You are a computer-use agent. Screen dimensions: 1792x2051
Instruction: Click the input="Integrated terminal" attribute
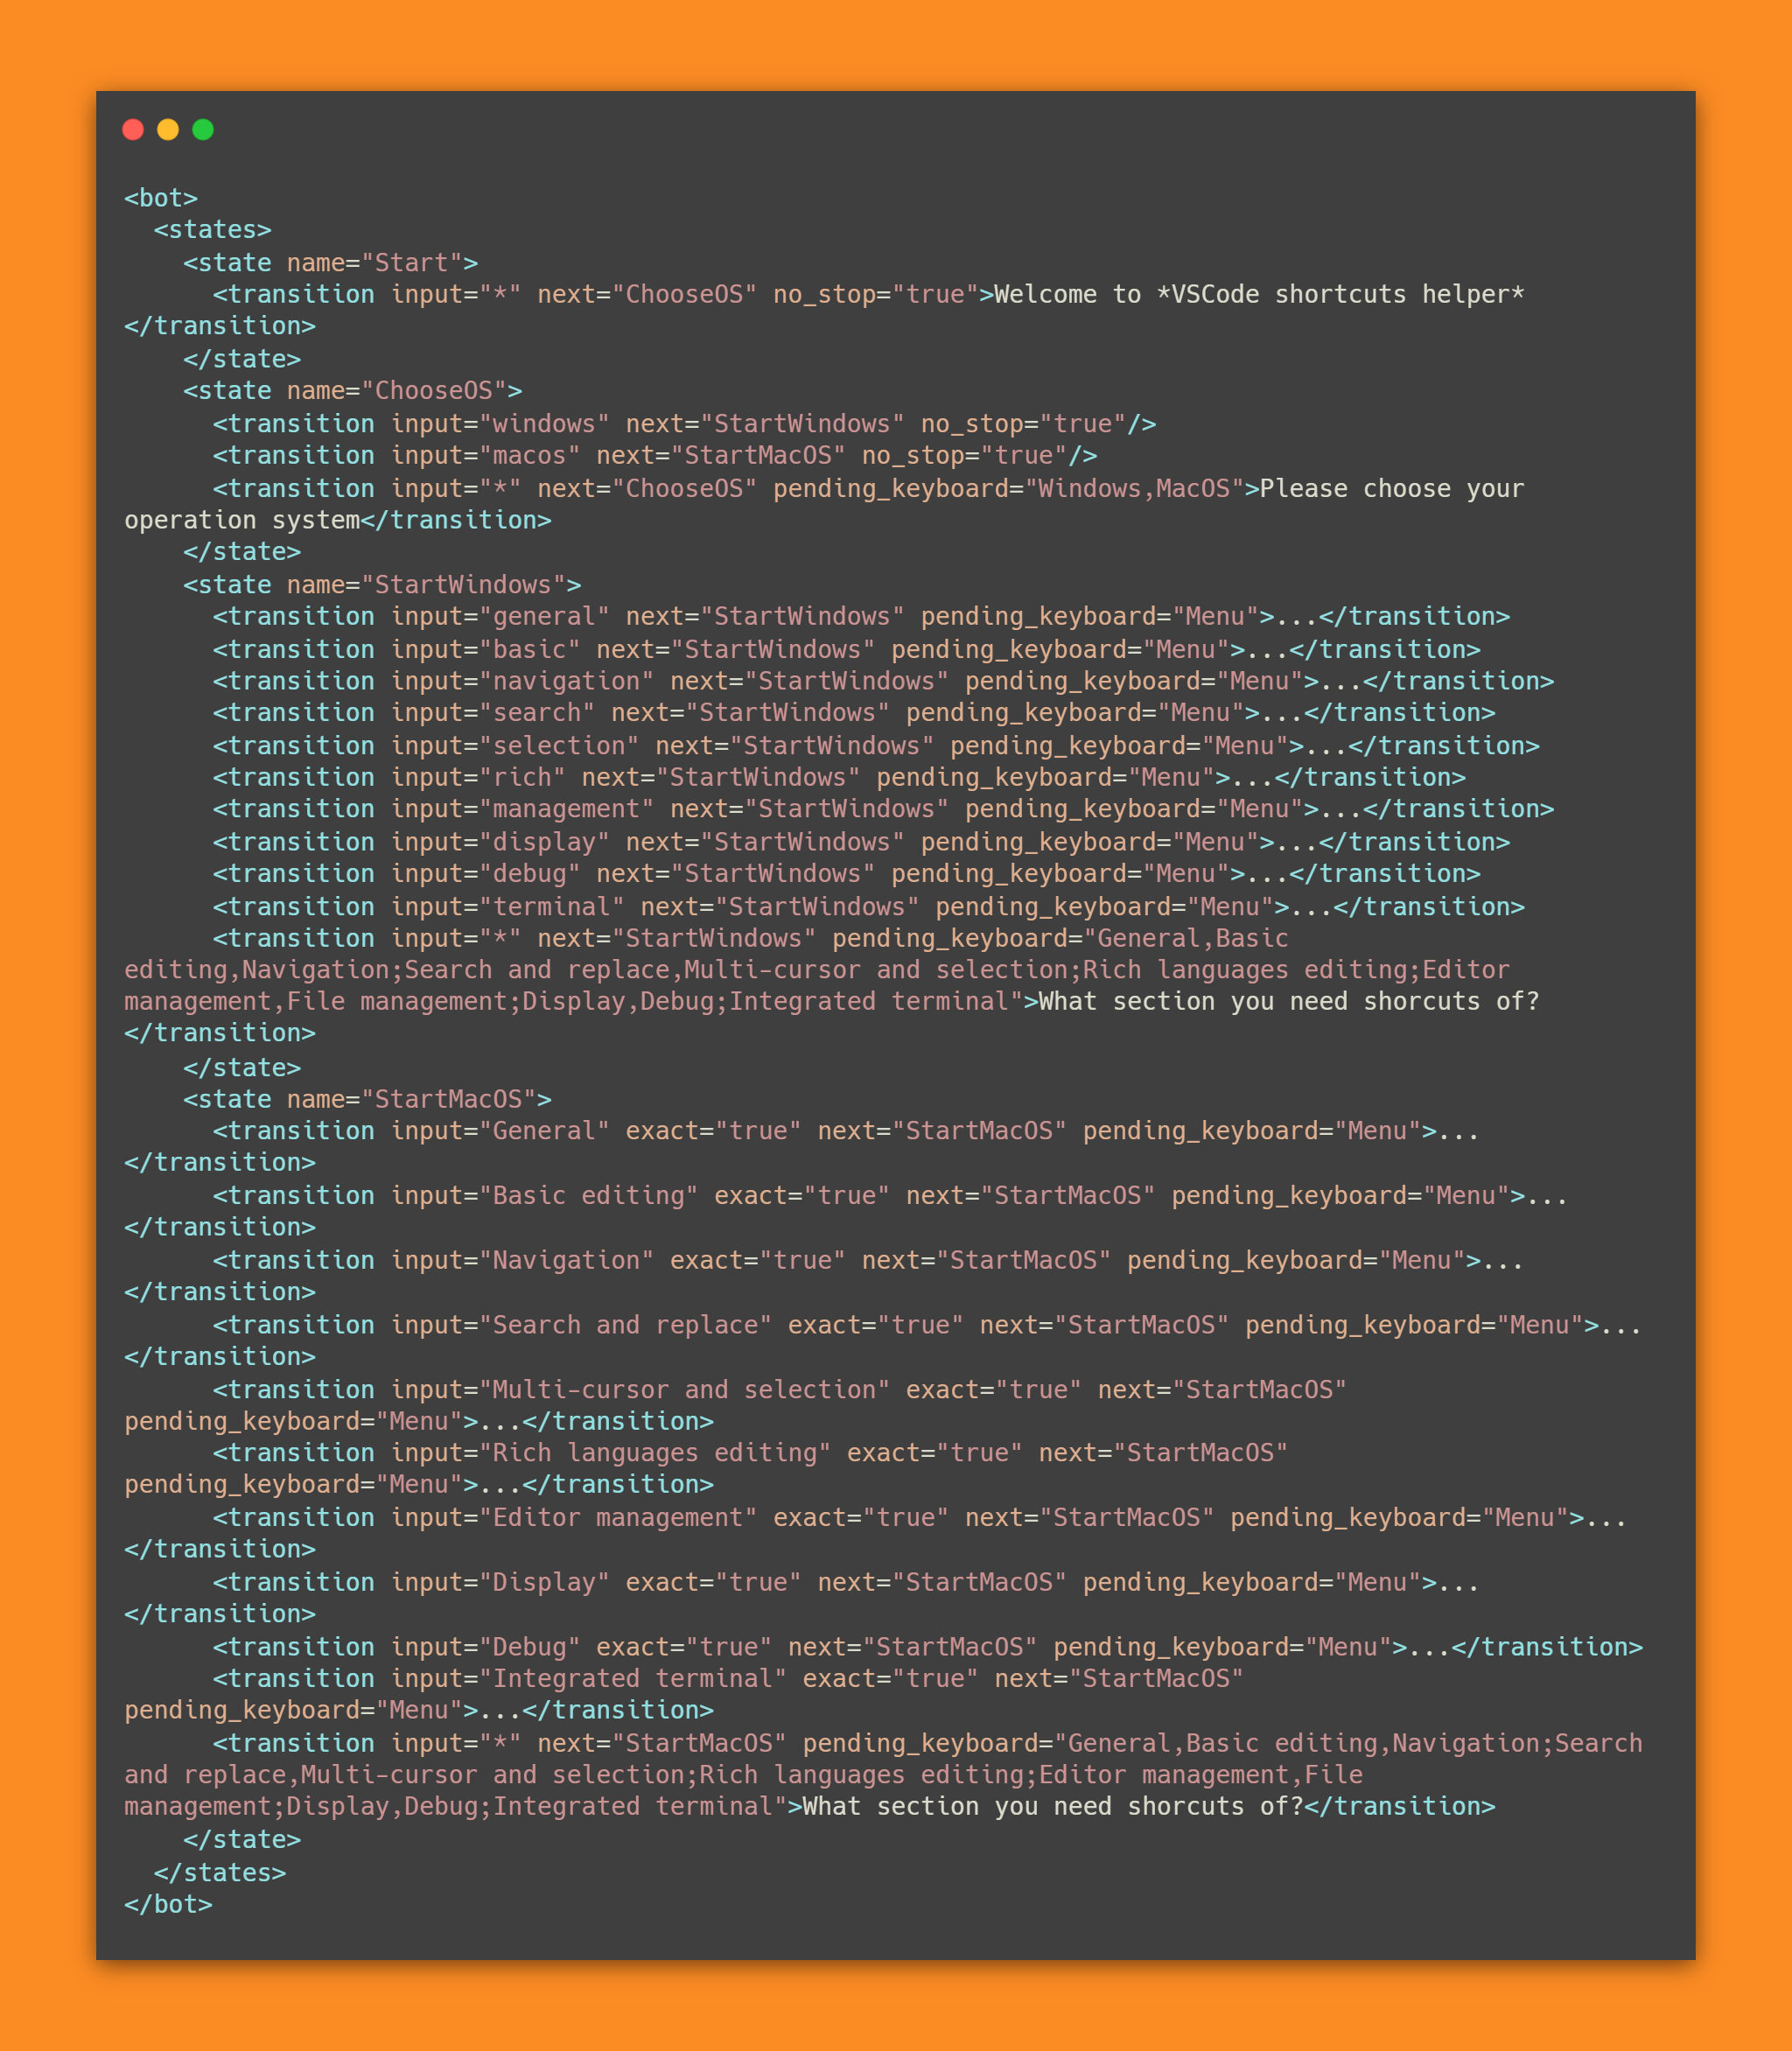click(x=589, y=1678)
